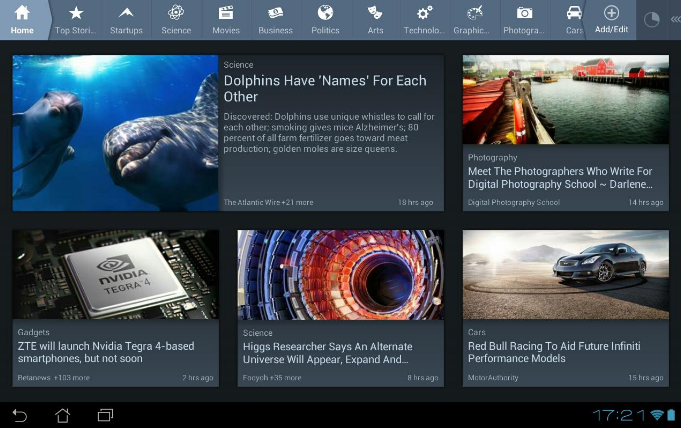The image size is (681, 428).
Task: Click the pie chart clock icon
Action: pos(651,20)
